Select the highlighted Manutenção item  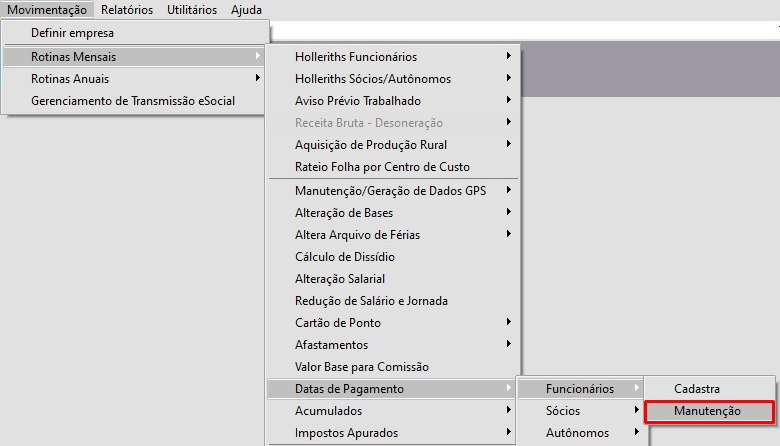[708, 411]
